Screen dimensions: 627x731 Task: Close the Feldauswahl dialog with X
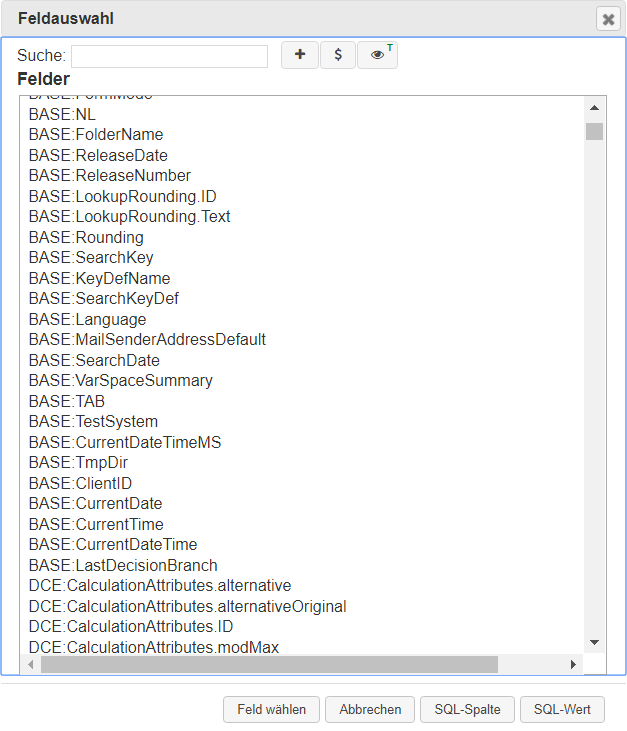[608, 19]
